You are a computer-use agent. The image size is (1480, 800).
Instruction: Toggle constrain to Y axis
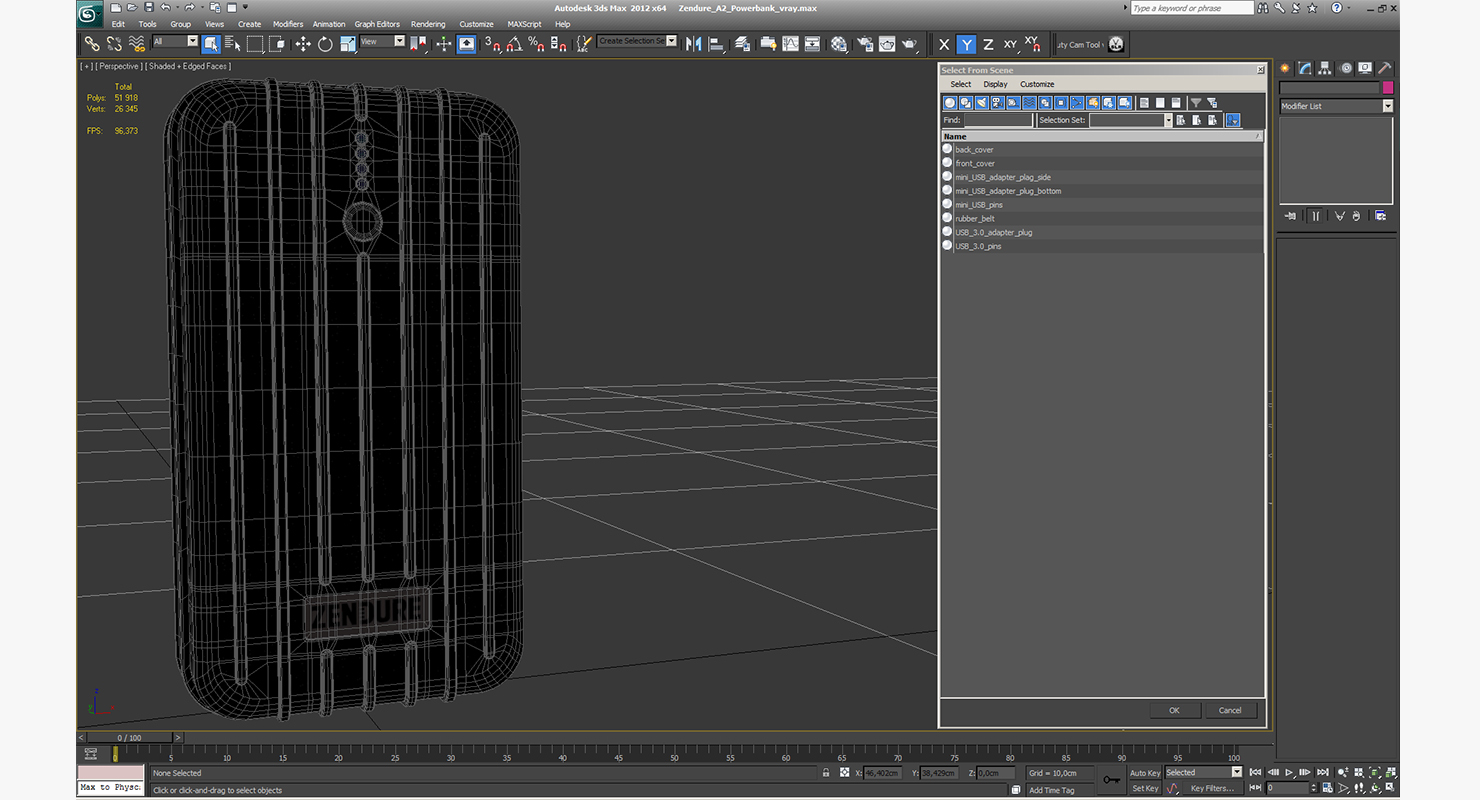966,44
